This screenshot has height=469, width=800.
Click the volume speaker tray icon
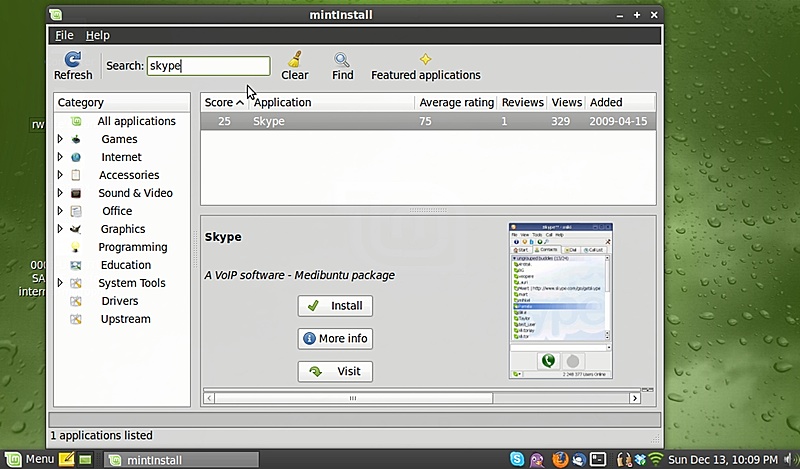tap(790, 459)
